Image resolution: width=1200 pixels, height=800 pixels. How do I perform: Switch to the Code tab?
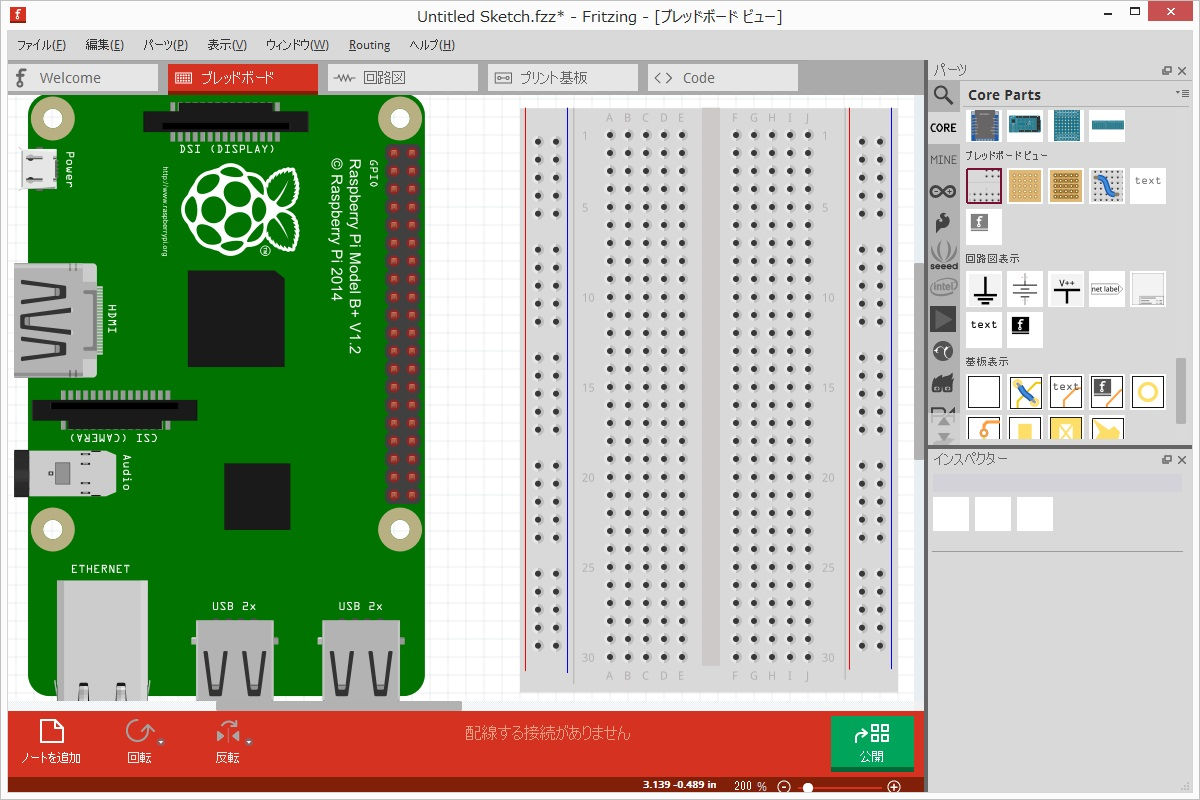pyautogui.click(x=723, y=78)
